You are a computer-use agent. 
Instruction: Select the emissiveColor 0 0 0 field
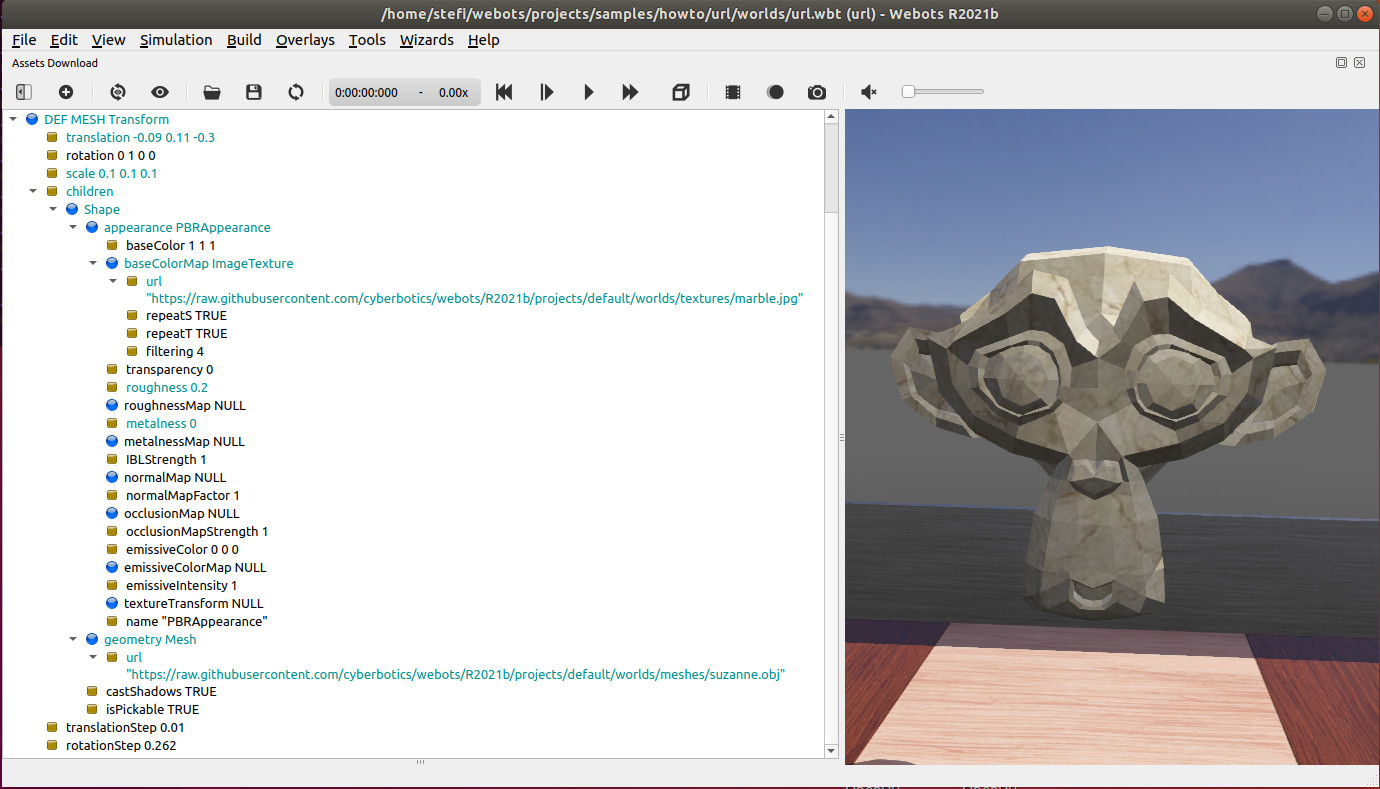click(182, 549)
